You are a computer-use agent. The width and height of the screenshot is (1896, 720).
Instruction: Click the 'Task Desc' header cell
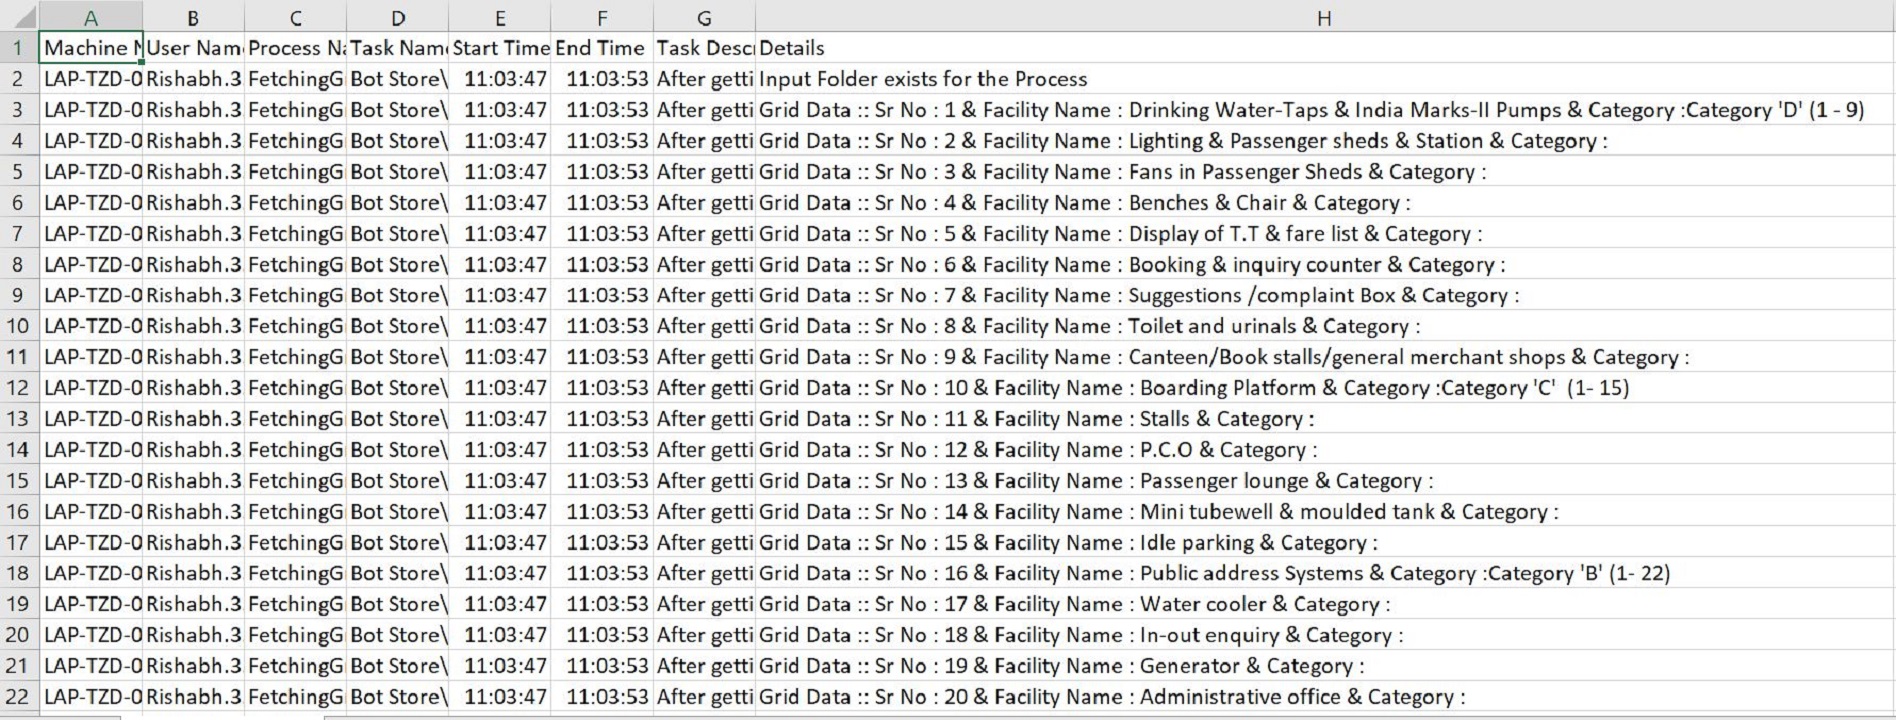click(x=704, y=48)
